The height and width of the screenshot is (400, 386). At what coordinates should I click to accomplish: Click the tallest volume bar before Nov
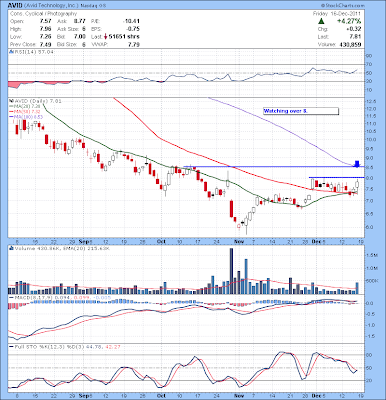tap(231, 271)
